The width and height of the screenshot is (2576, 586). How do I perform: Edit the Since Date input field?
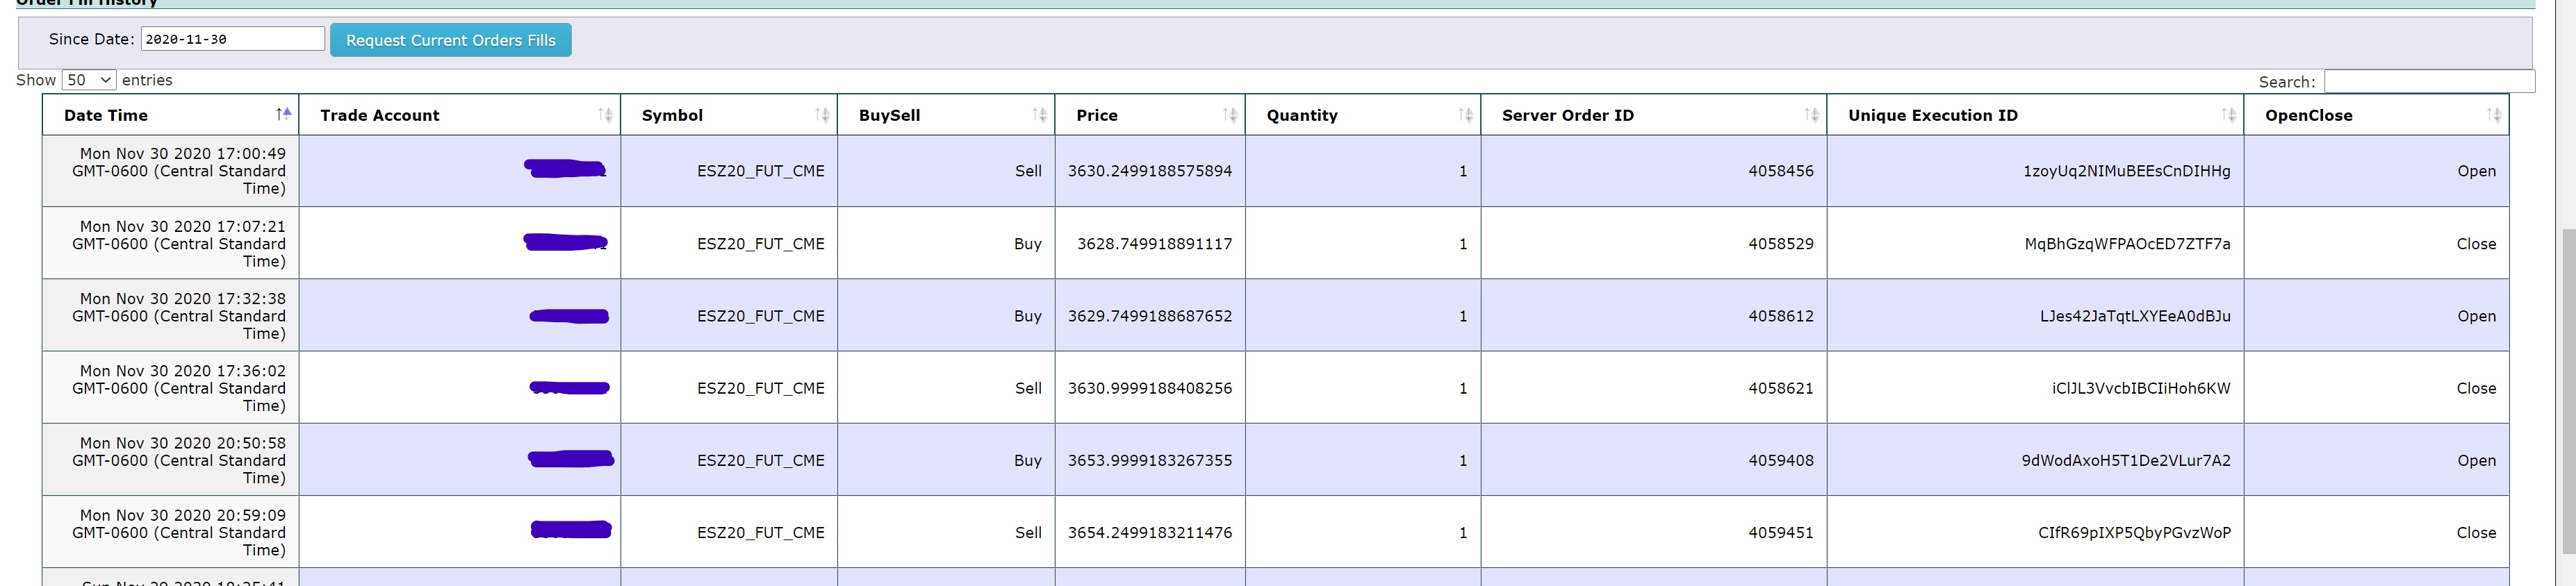(233, 39)
